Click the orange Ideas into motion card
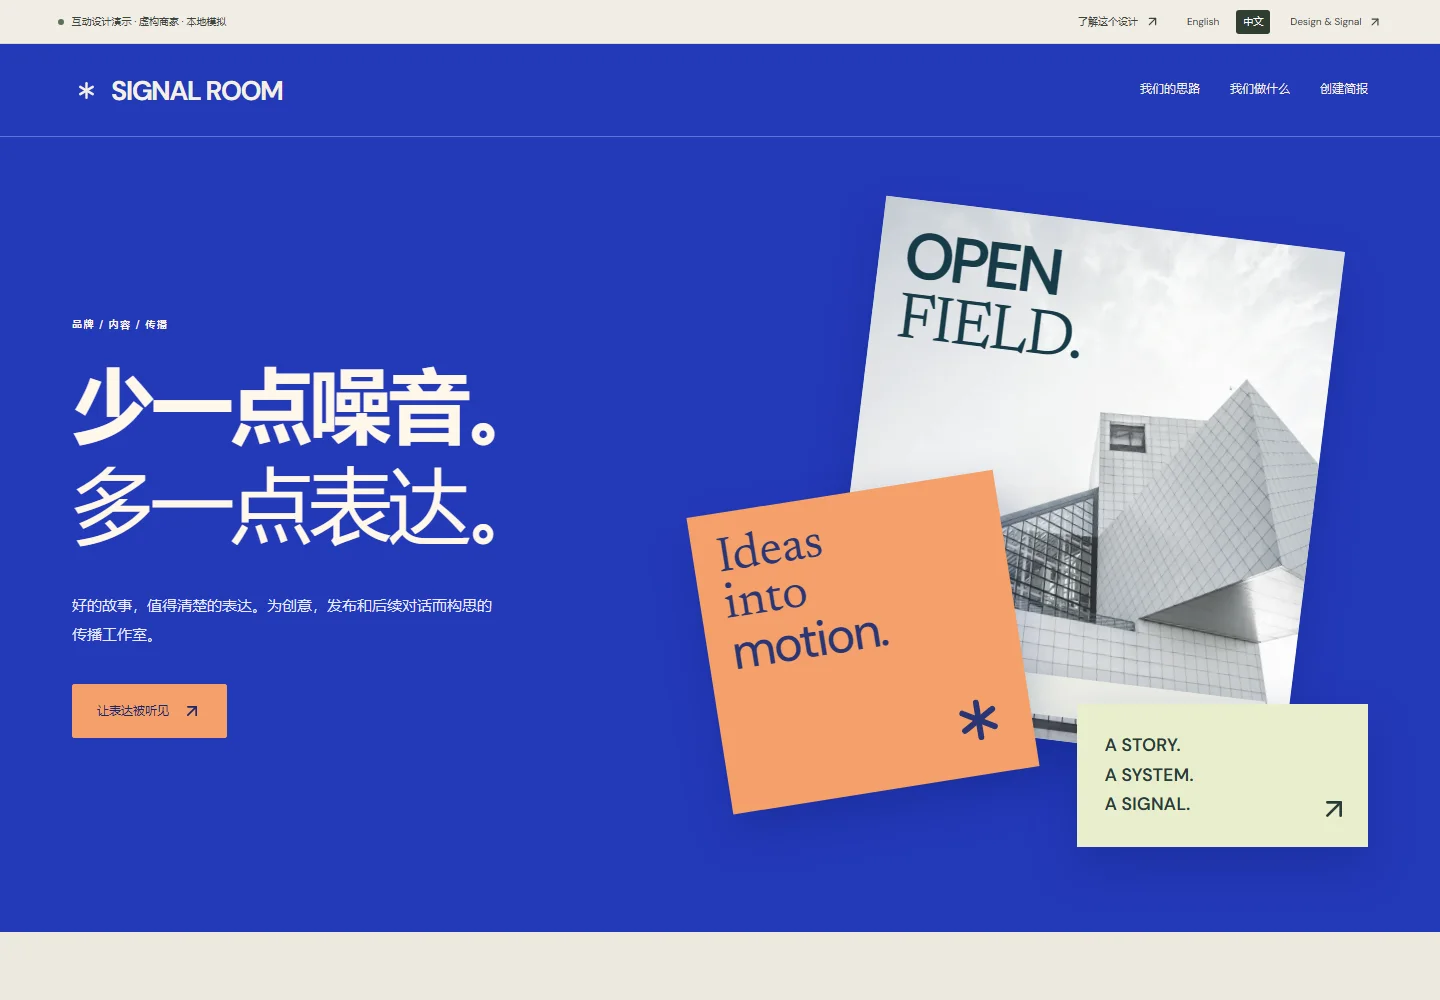 862,642
